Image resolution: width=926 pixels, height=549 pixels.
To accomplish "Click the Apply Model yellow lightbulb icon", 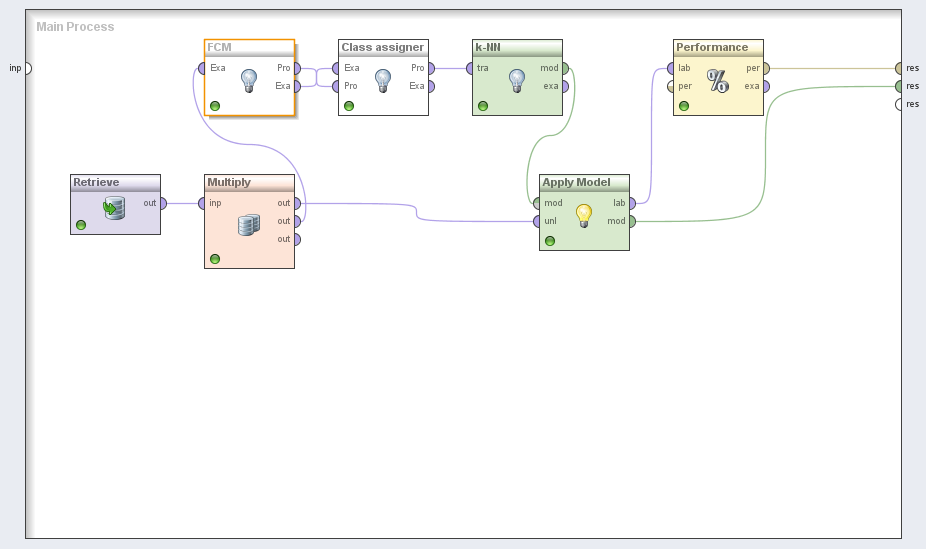I will point(584,215).
